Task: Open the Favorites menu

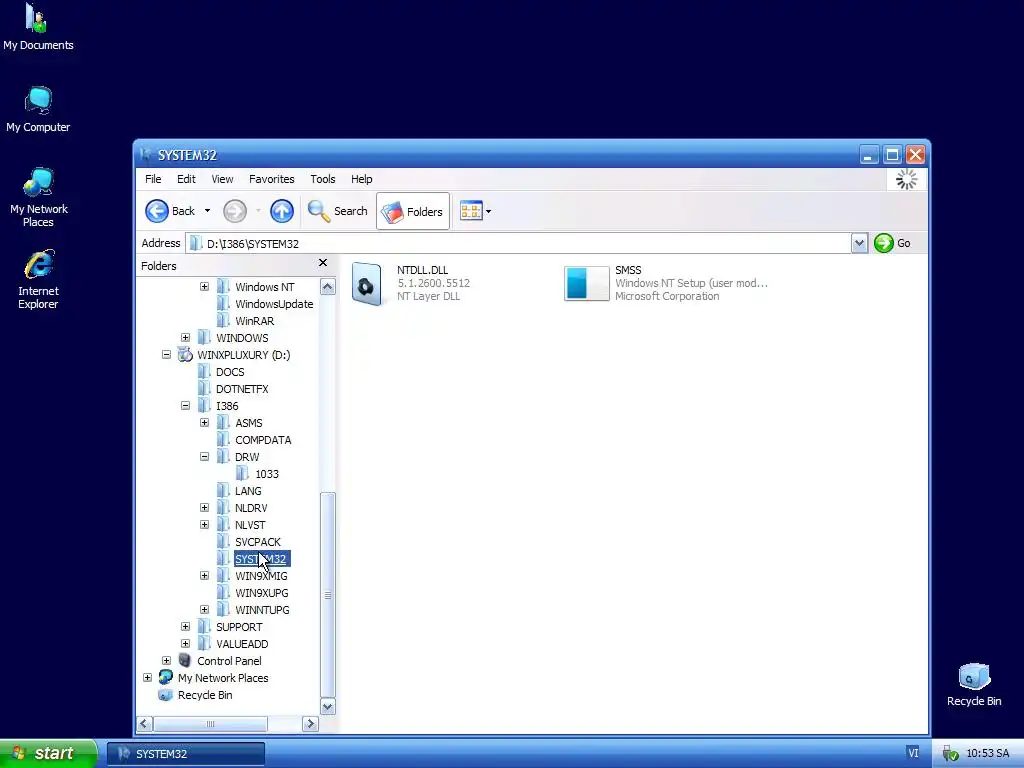Action: (272, 179)
